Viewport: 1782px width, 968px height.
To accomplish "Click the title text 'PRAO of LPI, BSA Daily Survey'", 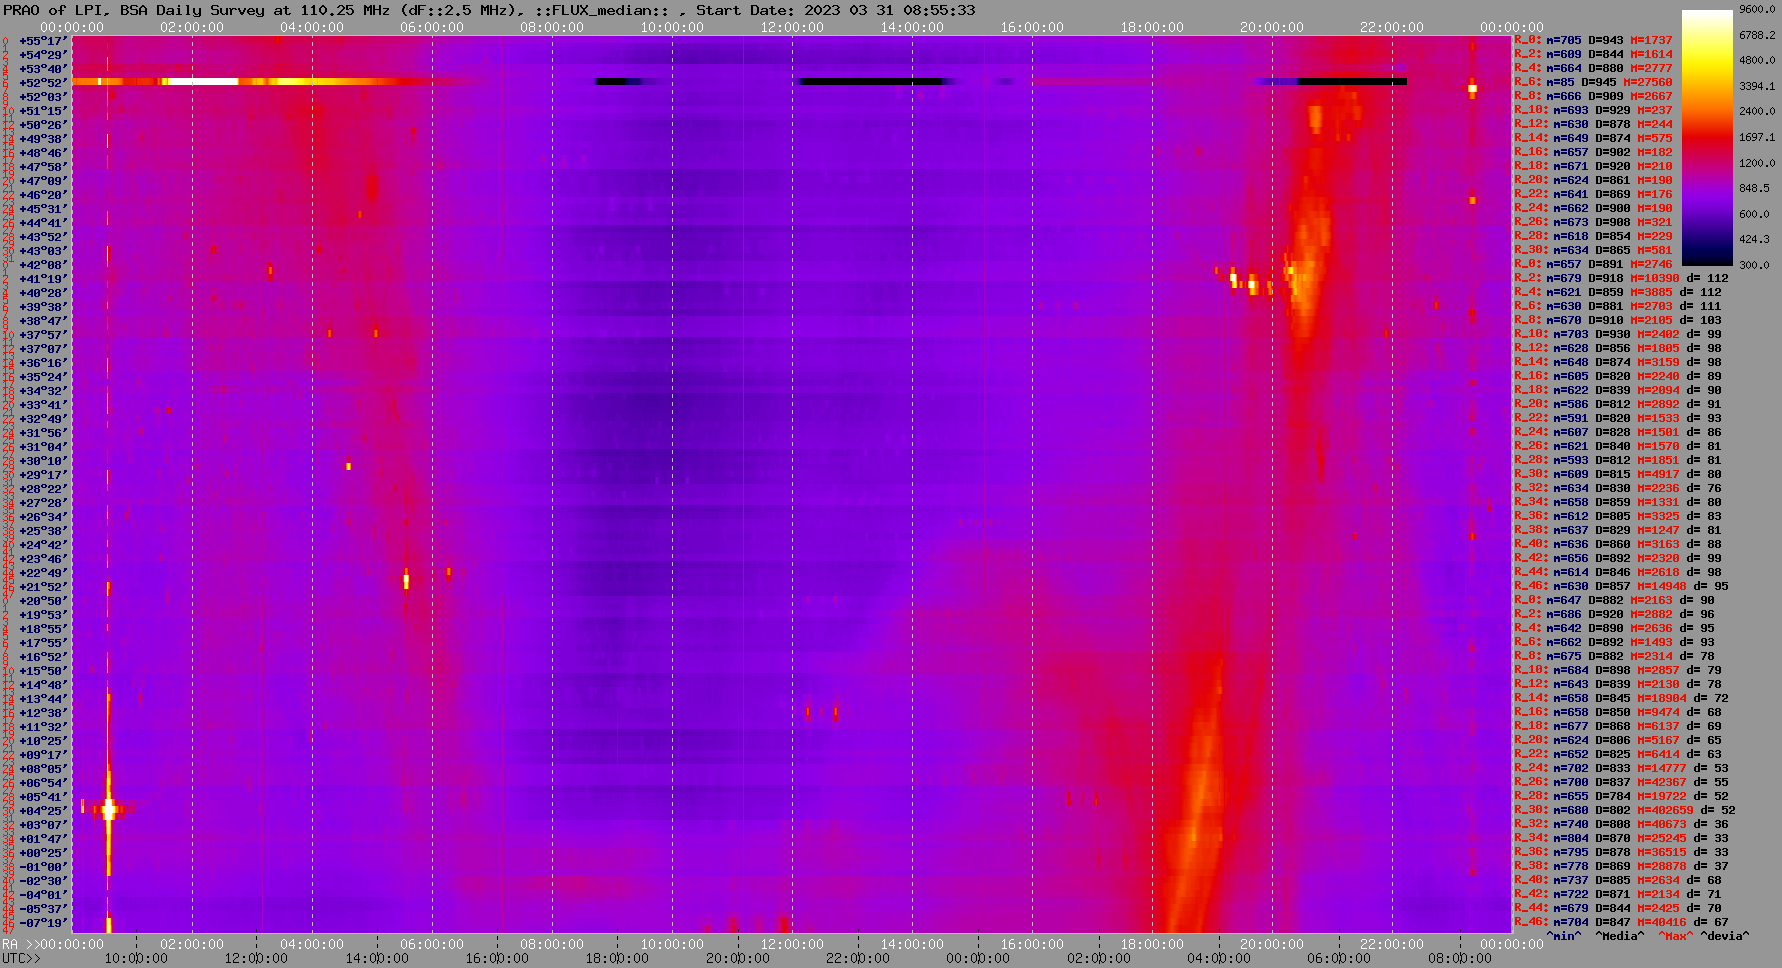I will 134,10.
